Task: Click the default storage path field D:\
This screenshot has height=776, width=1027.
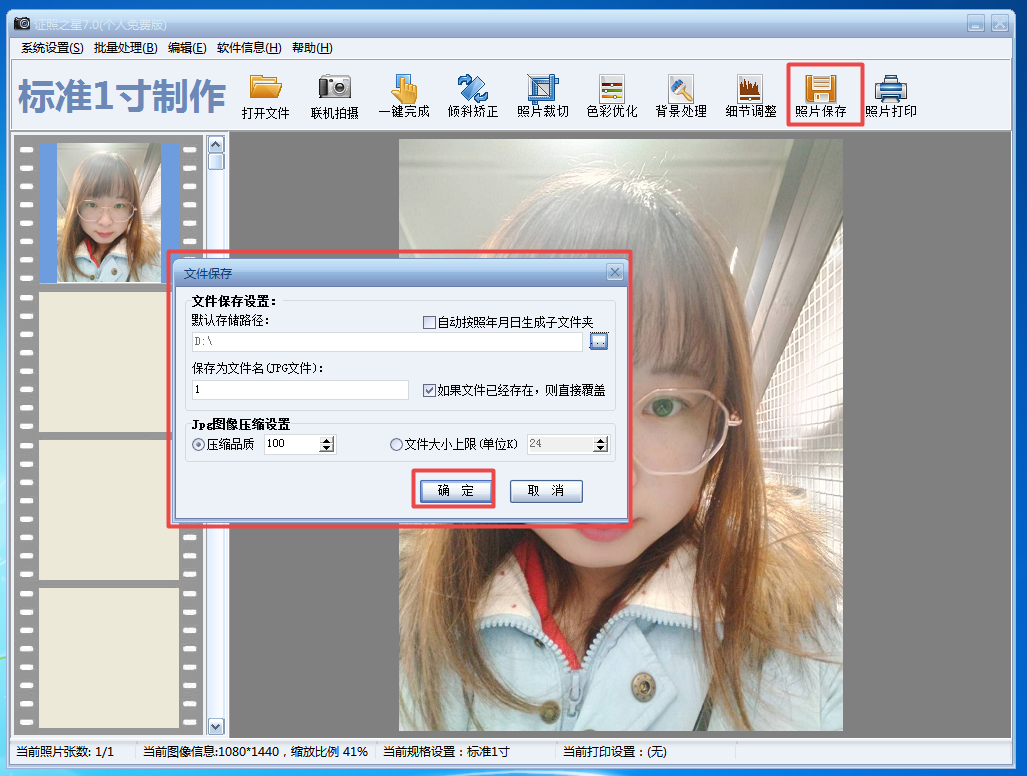Action: [387, 341]
